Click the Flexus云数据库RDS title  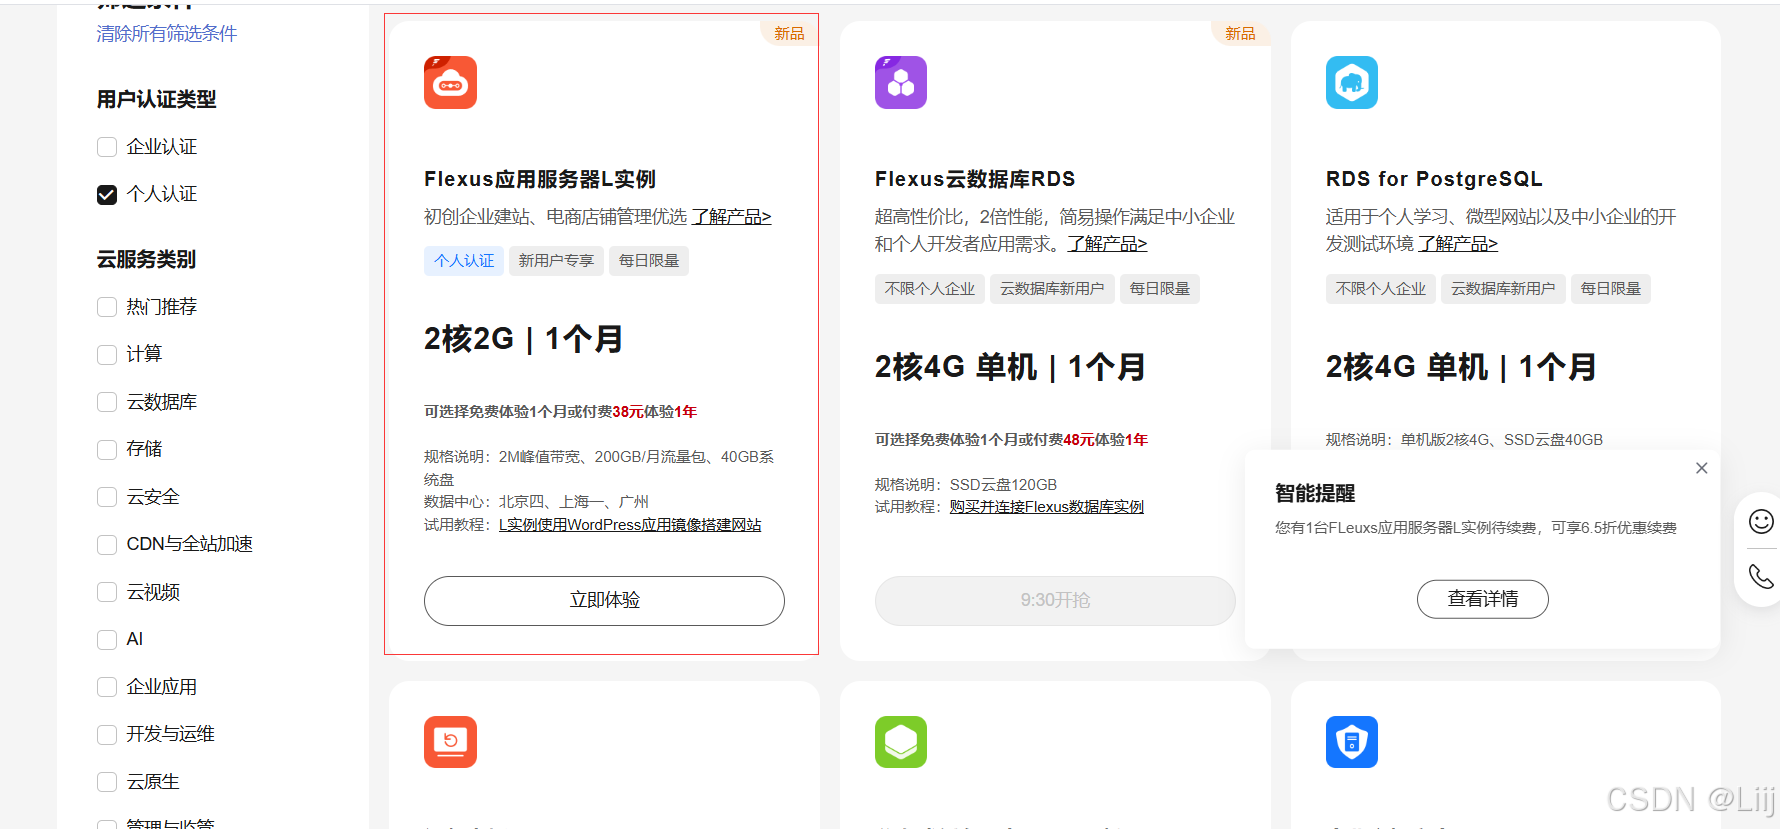tap(975, 179)
